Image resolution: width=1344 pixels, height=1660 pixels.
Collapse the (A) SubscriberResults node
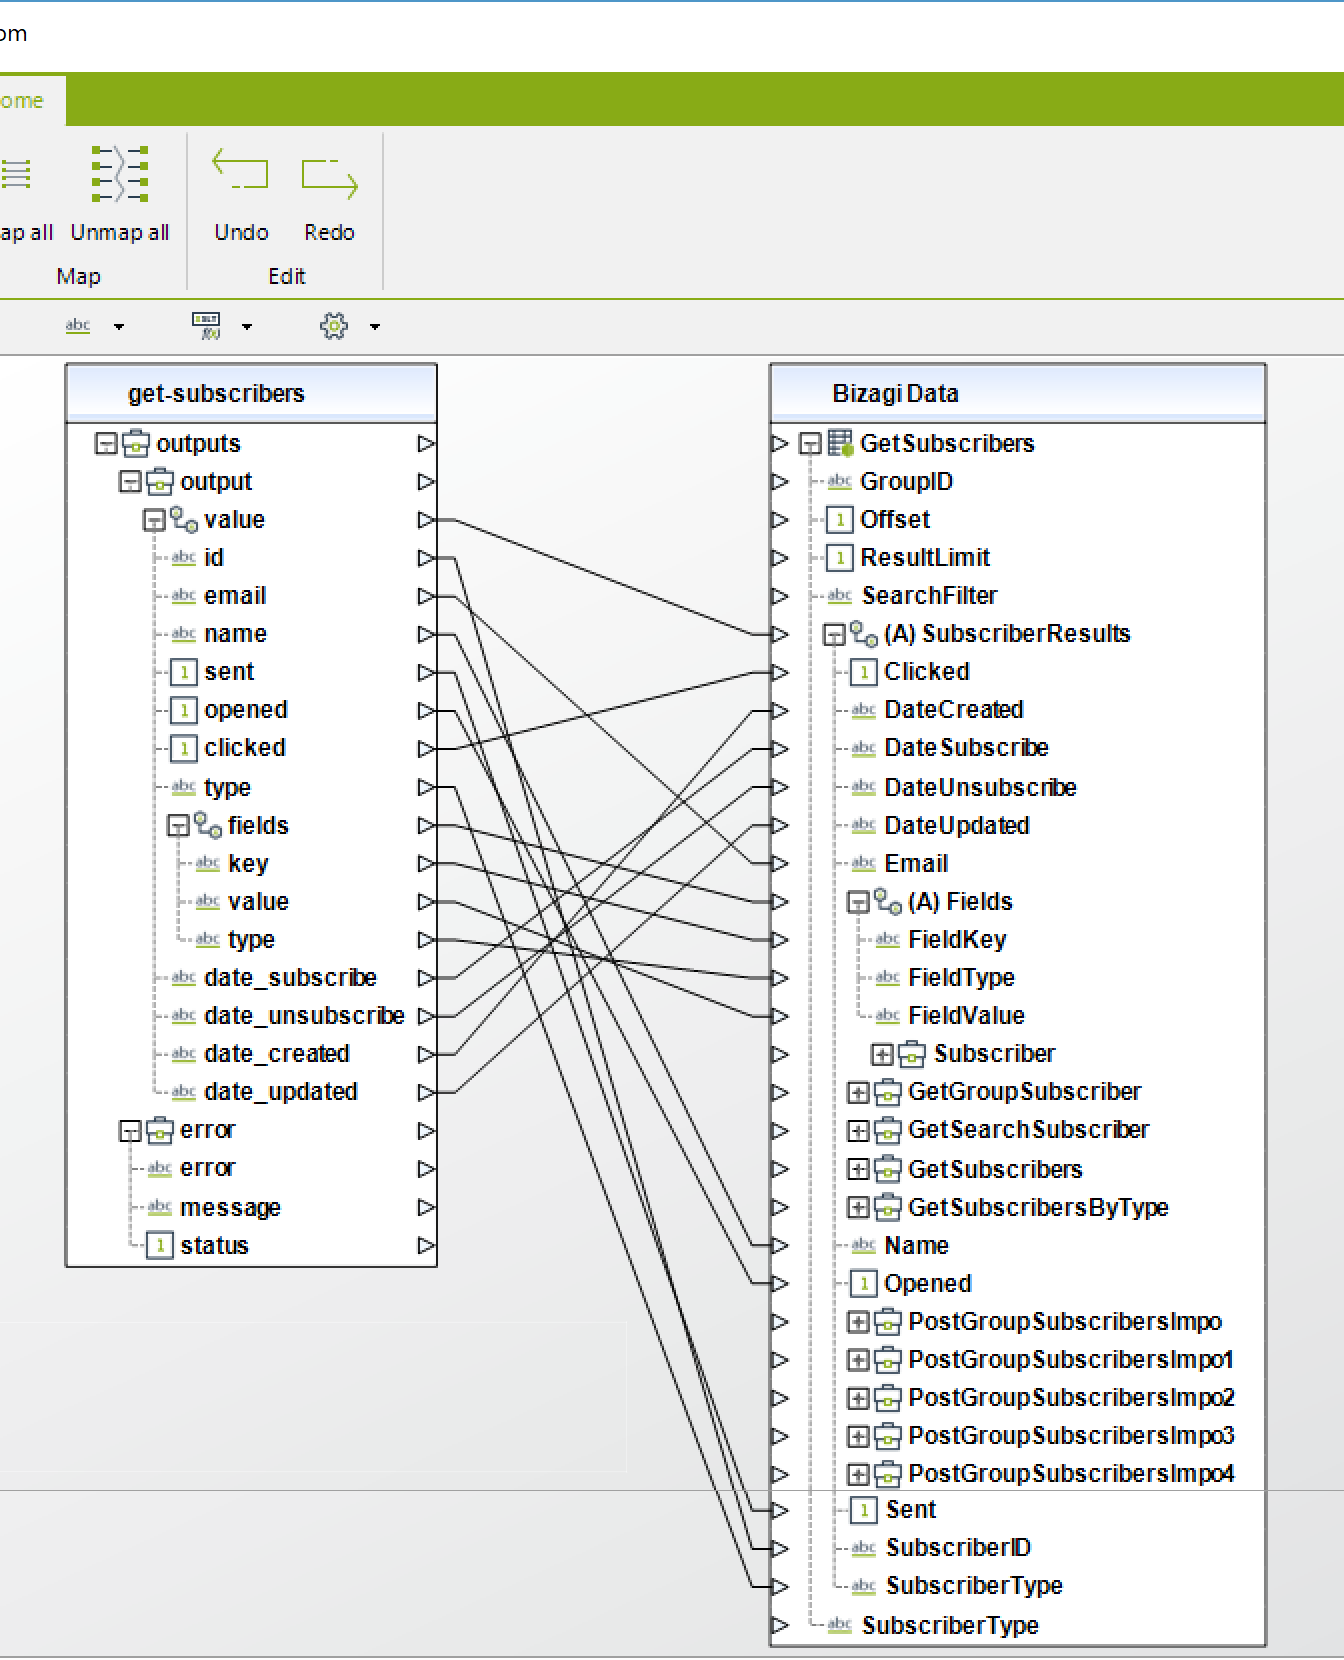click(834, 634)
